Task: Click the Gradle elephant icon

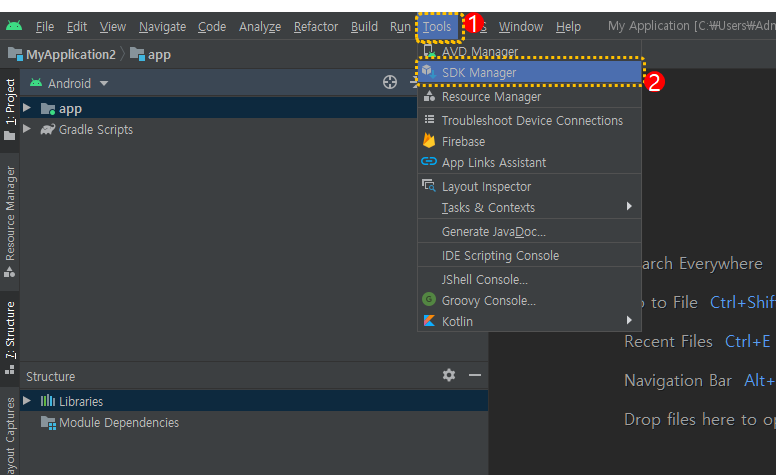Action: [x=48, y=129]
